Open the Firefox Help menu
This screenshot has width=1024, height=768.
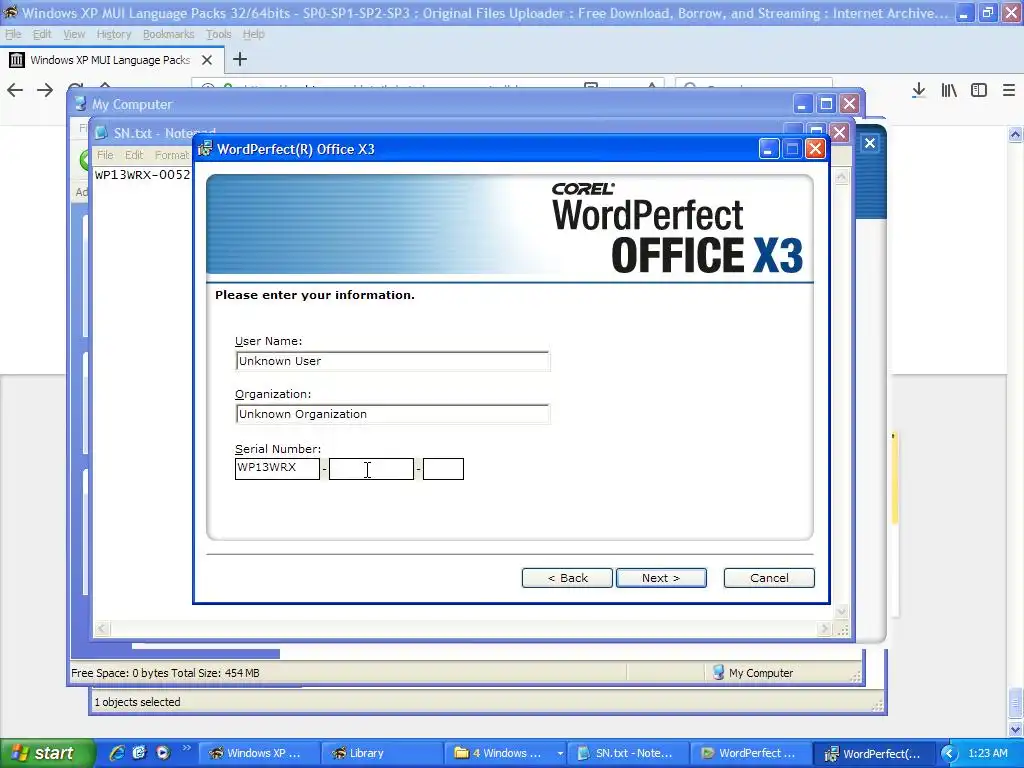[x=253, y=34]
